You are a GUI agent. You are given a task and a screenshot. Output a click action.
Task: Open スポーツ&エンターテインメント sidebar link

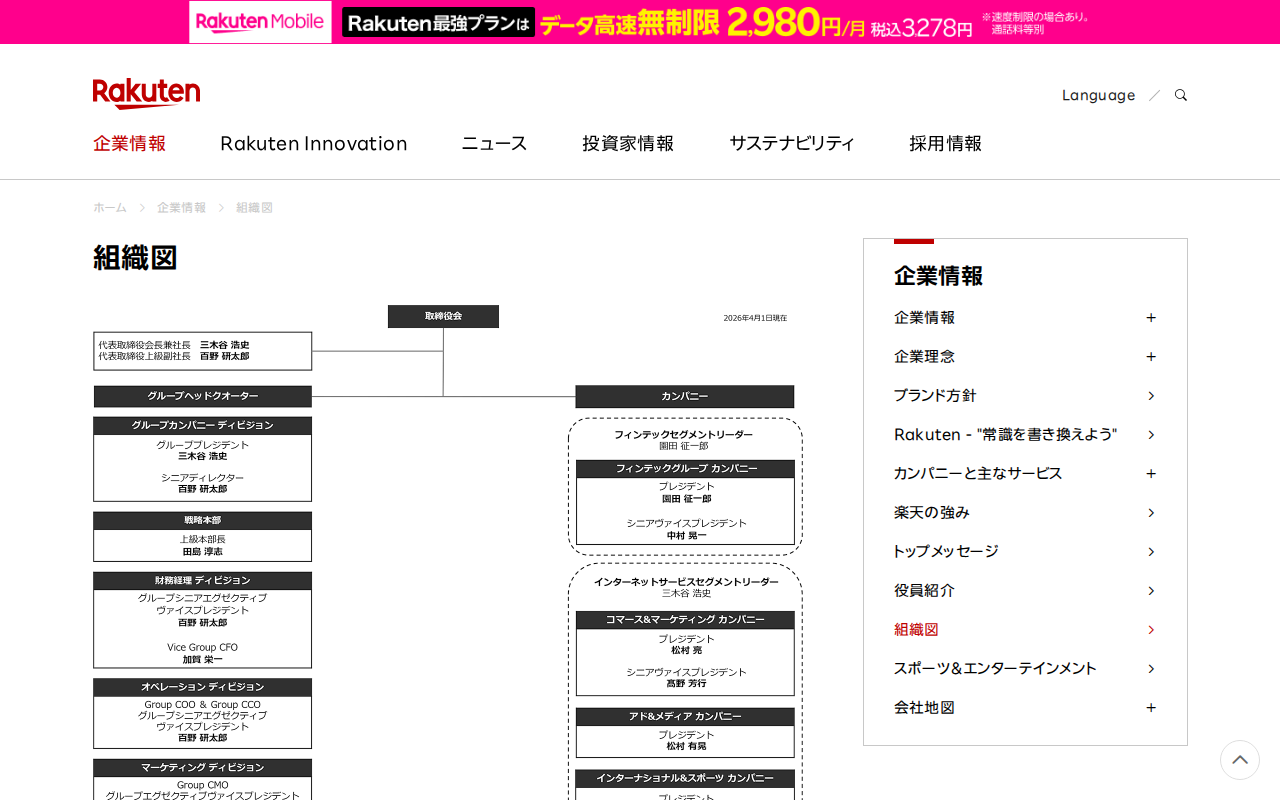[x=995, y=669]
